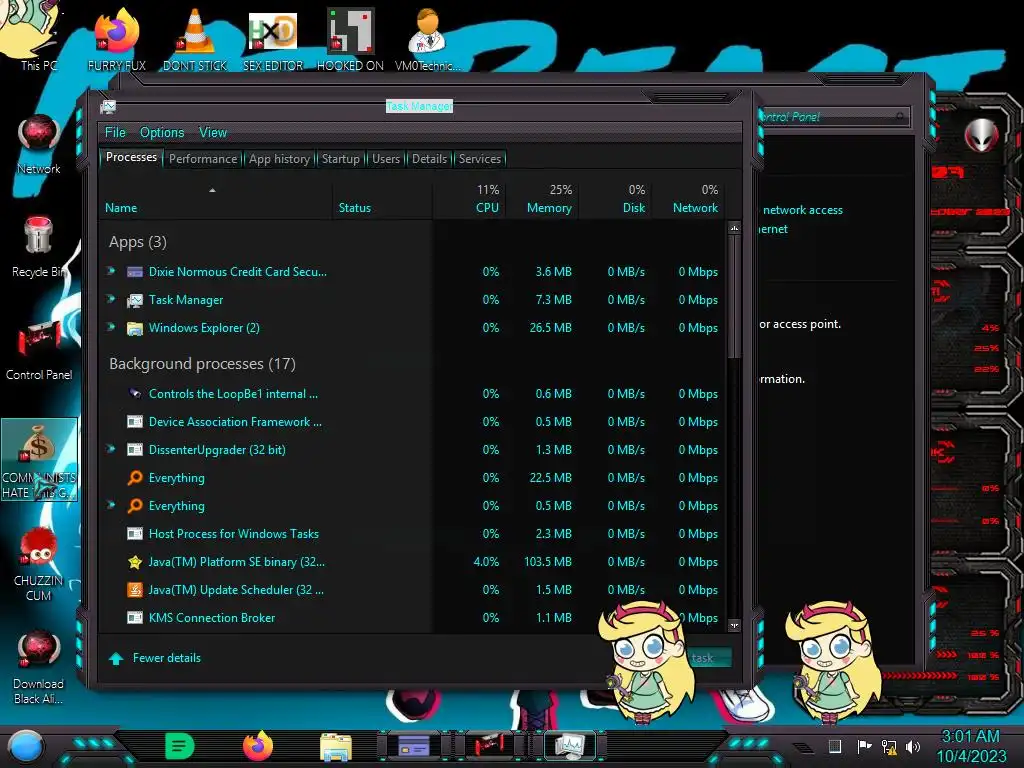
Task: Open the Recycle Bin desktop icon
Action: click(x=39, y=236)
